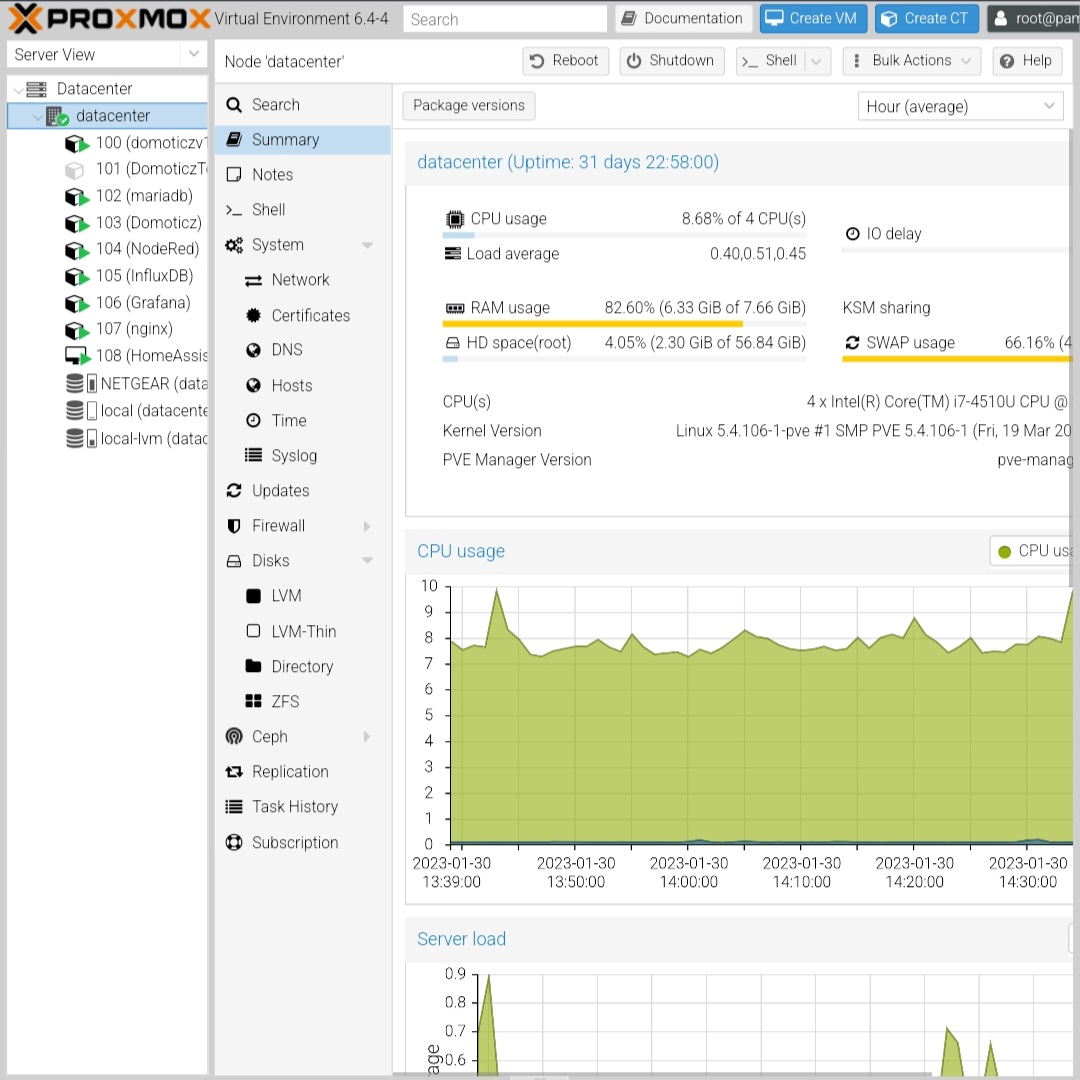This screenshot has height=1080, width=1080.
Task: Open LVM disks page
Action: click(302, 596)
